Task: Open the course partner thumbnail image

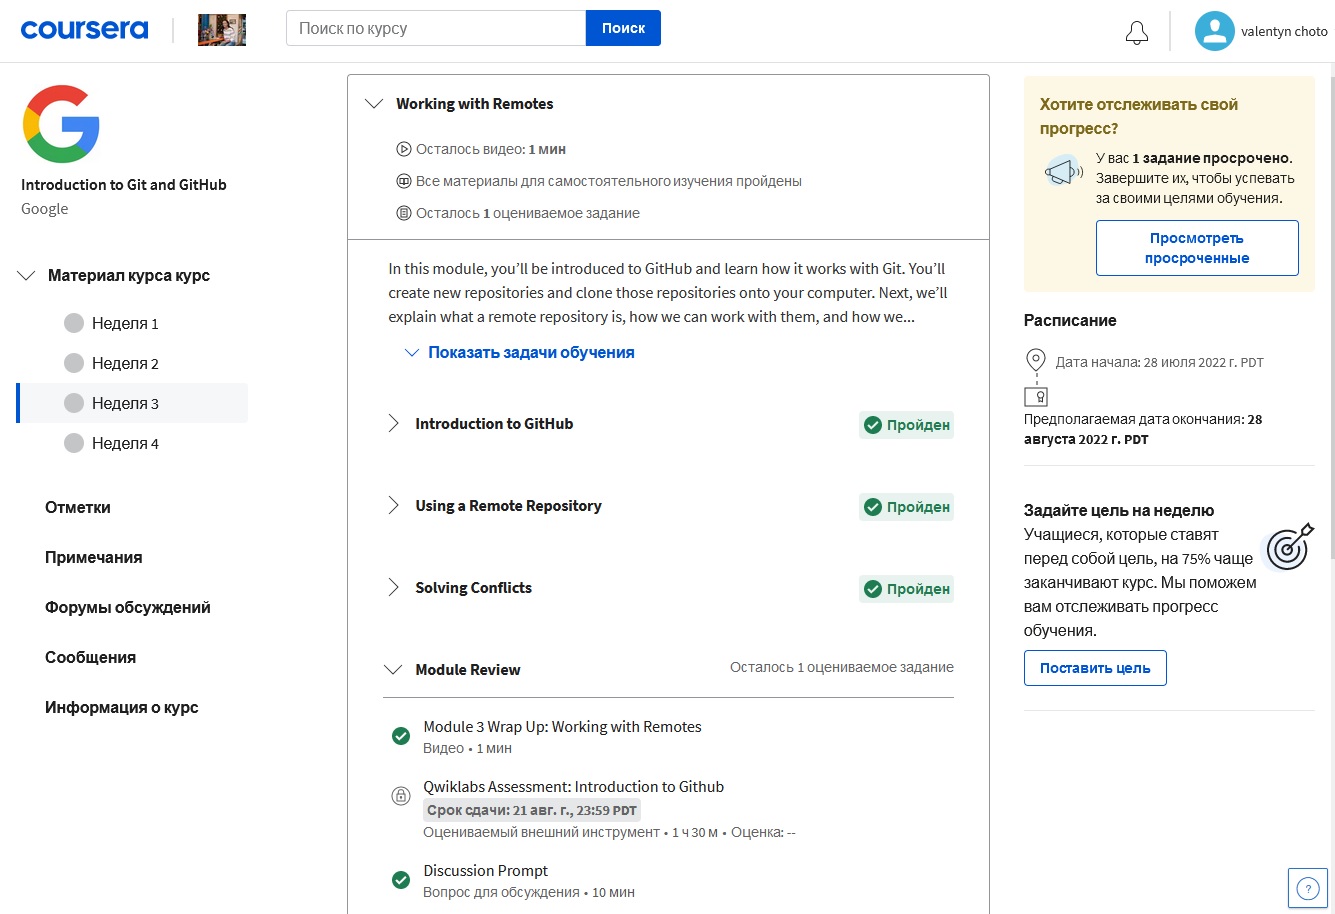Action: click(x=222, y=30)
